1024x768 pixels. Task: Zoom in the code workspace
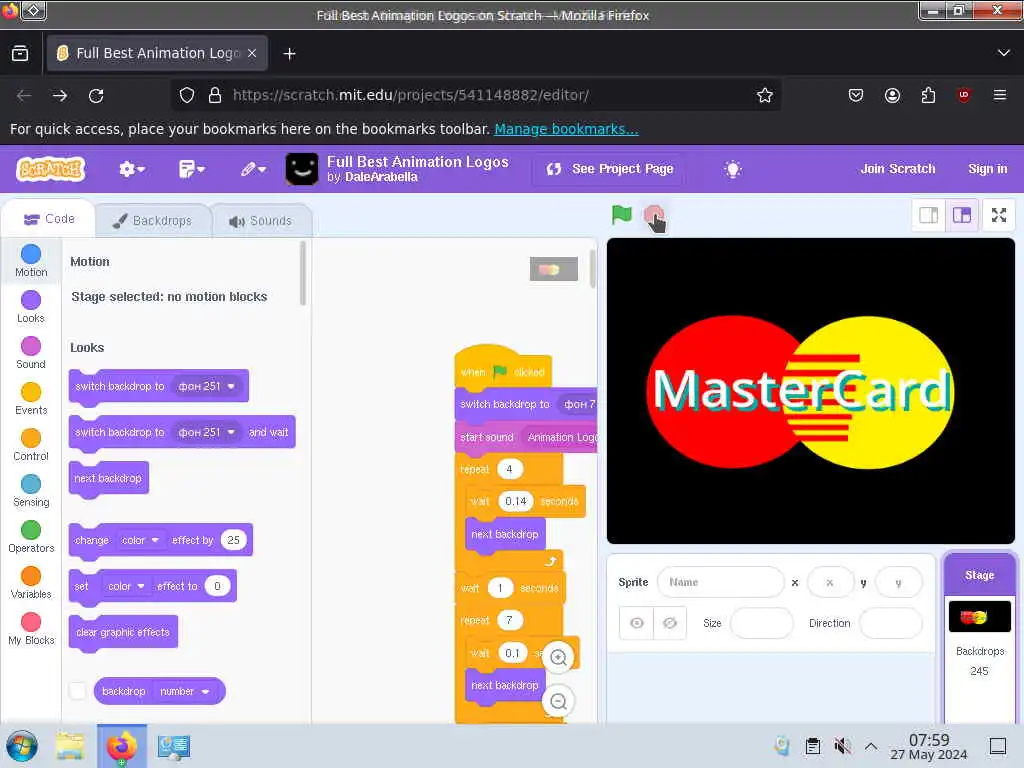pyautogui.click(x=558, y=657)
